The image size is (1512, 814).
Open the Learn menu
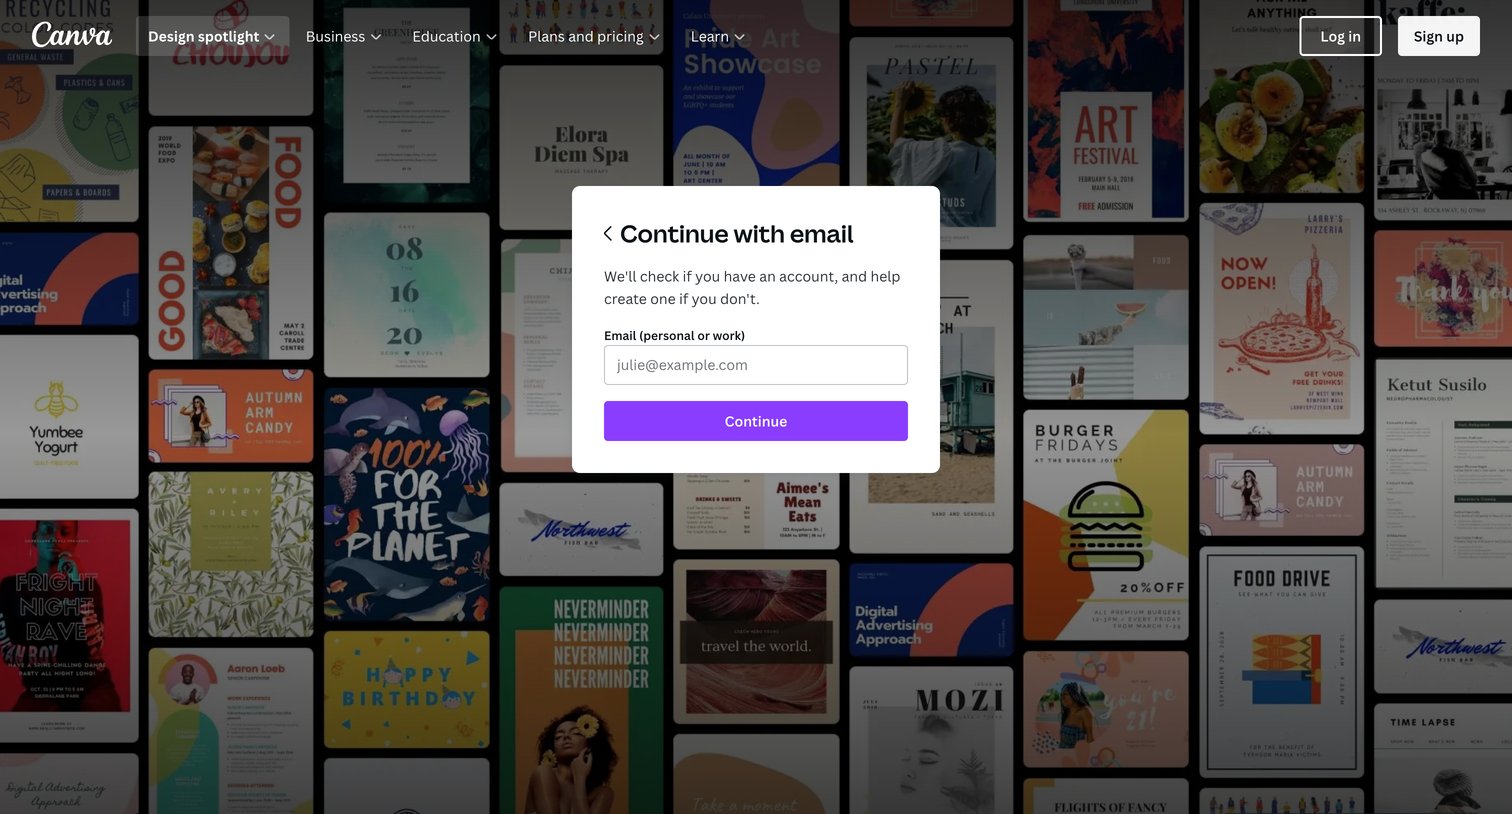(718, 36)
